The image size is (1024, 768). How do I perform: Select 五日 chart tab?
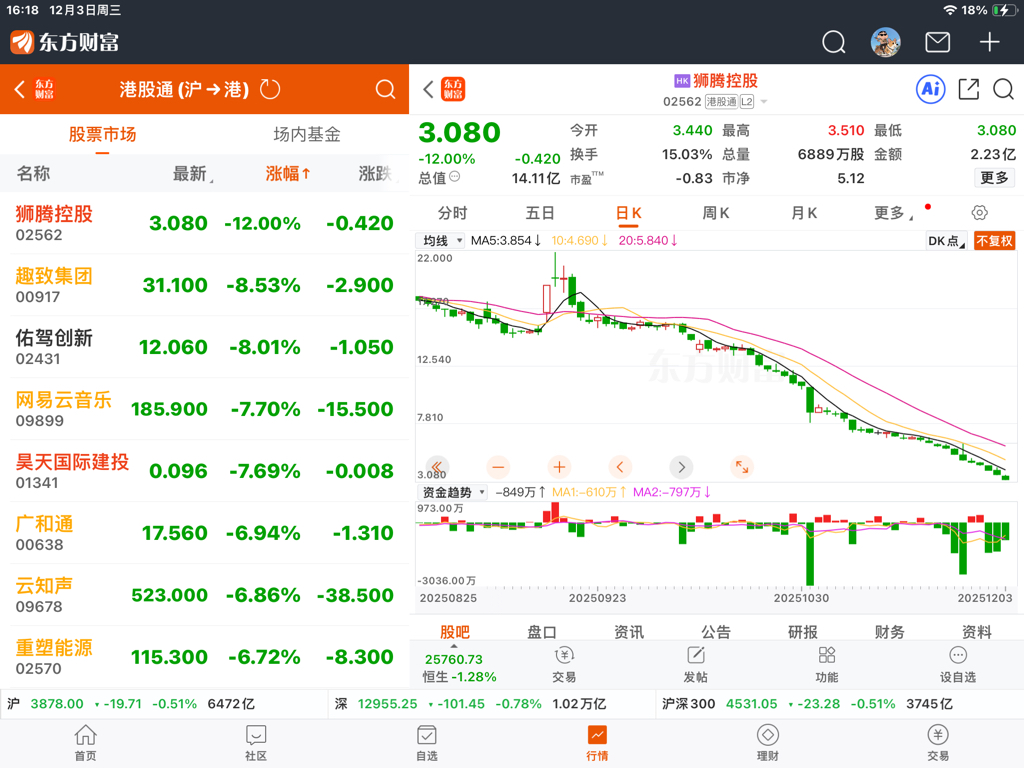pos(540,213)
